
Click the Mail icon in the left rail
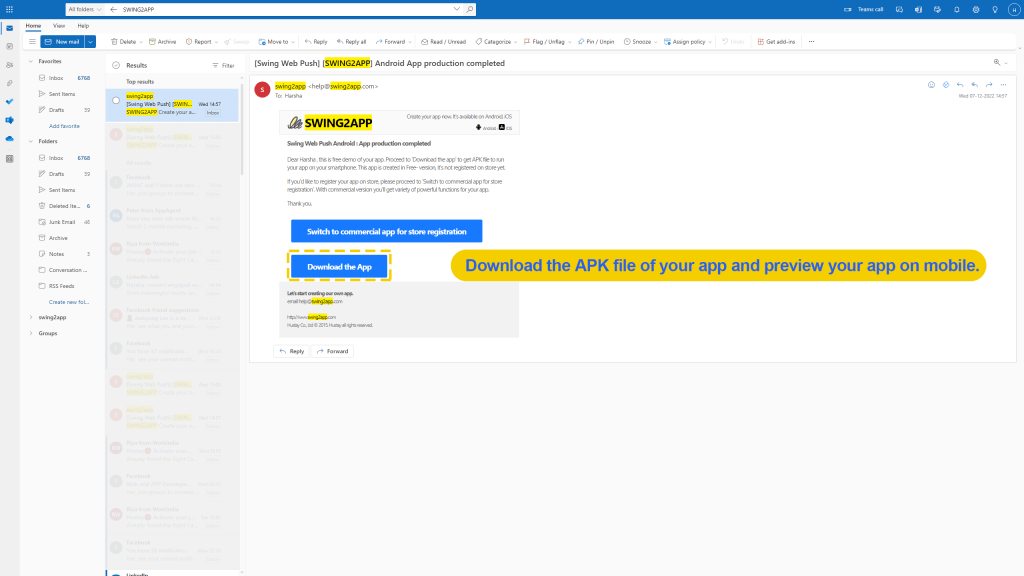tap(9, 28)
